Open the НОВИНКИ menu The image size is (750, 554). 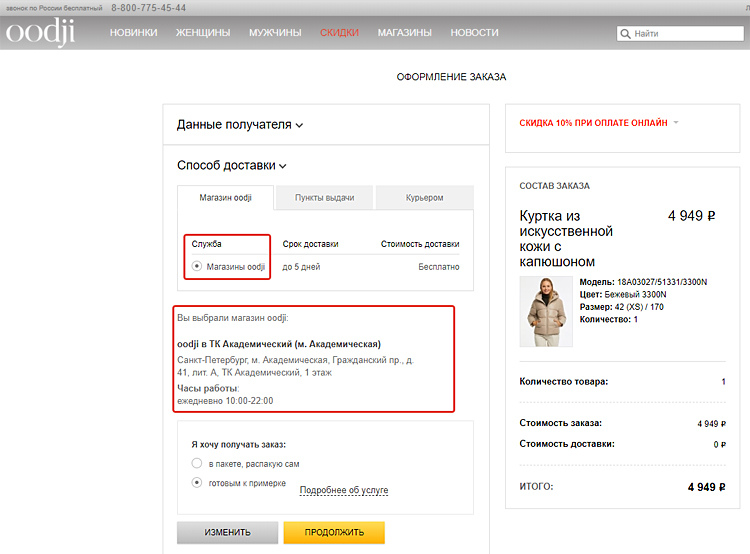pyautogui.click(x=133, y=33)
